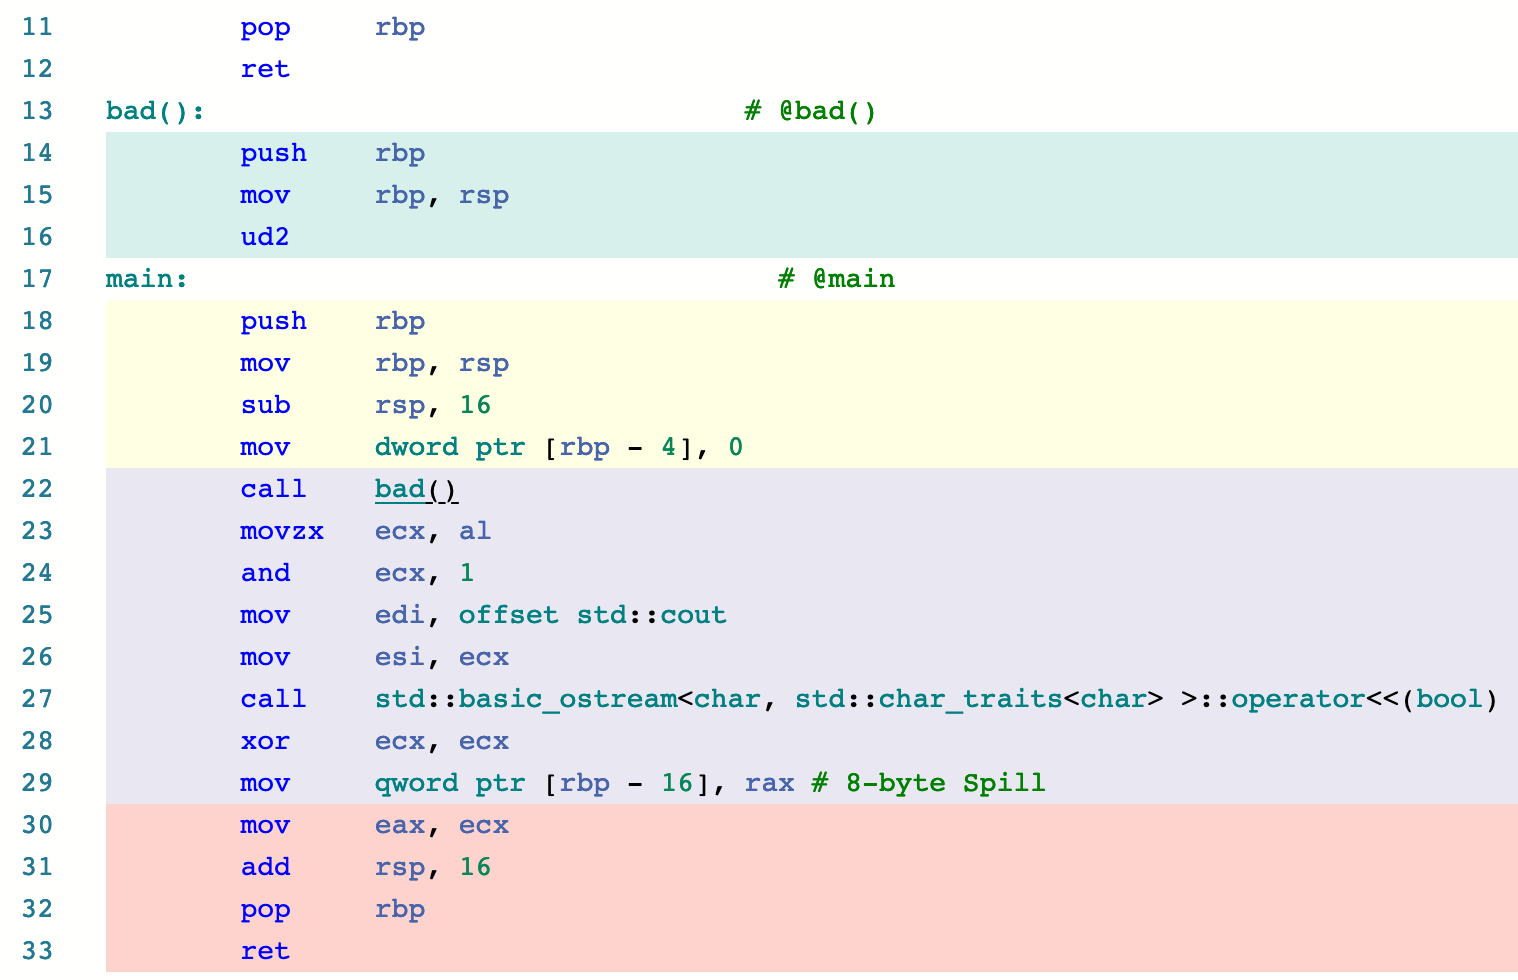Click the main: label

point(146,279)
